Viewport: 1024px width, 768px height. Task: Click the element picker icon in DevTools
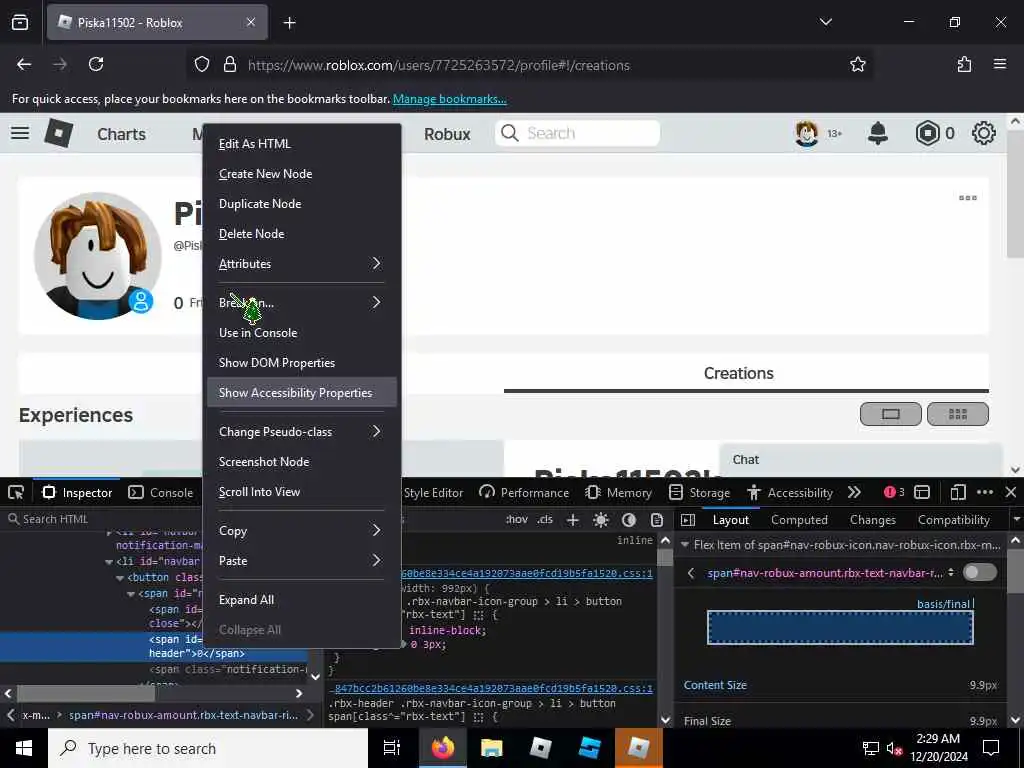(x=16, y=492)
